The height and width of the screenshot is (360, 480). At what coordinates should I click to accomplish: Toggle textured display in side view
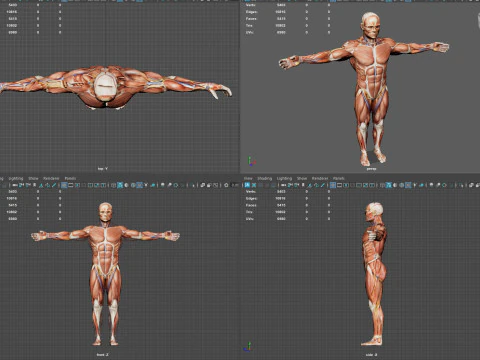[408, 185]
